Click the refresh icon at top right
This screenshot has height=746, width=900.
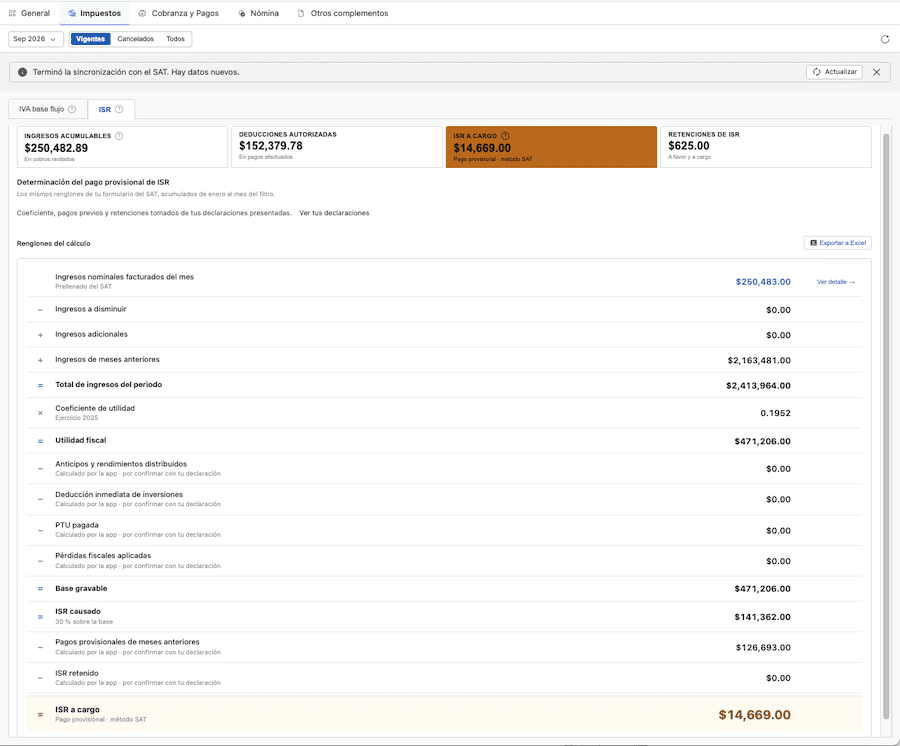[x=885, y=40]
